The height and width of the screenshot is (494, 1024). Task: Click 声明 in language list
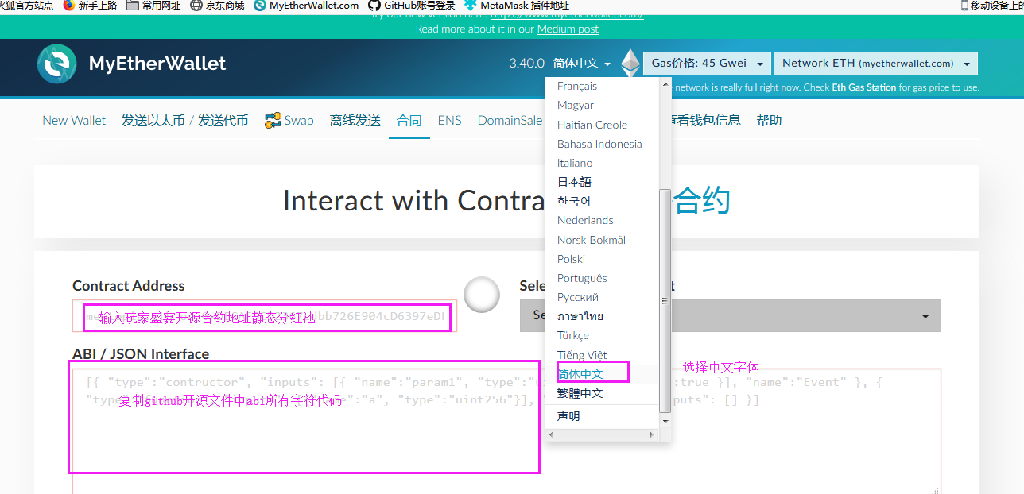pyautogui.click(x=568, y=416)
